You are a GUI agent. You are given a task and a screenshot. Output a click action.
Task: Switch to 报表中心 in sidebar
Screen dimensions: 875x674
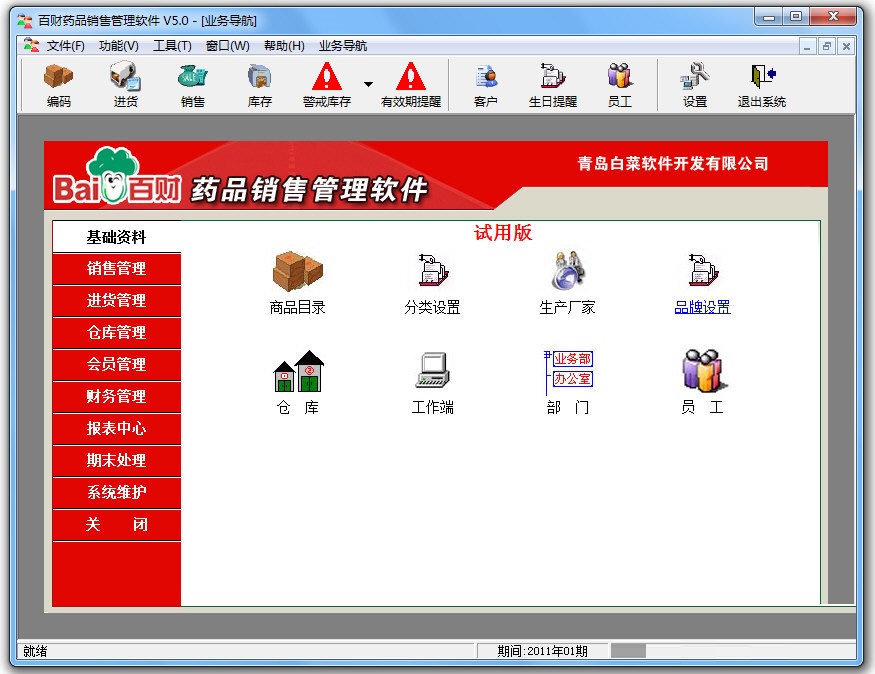pos(117,429)
